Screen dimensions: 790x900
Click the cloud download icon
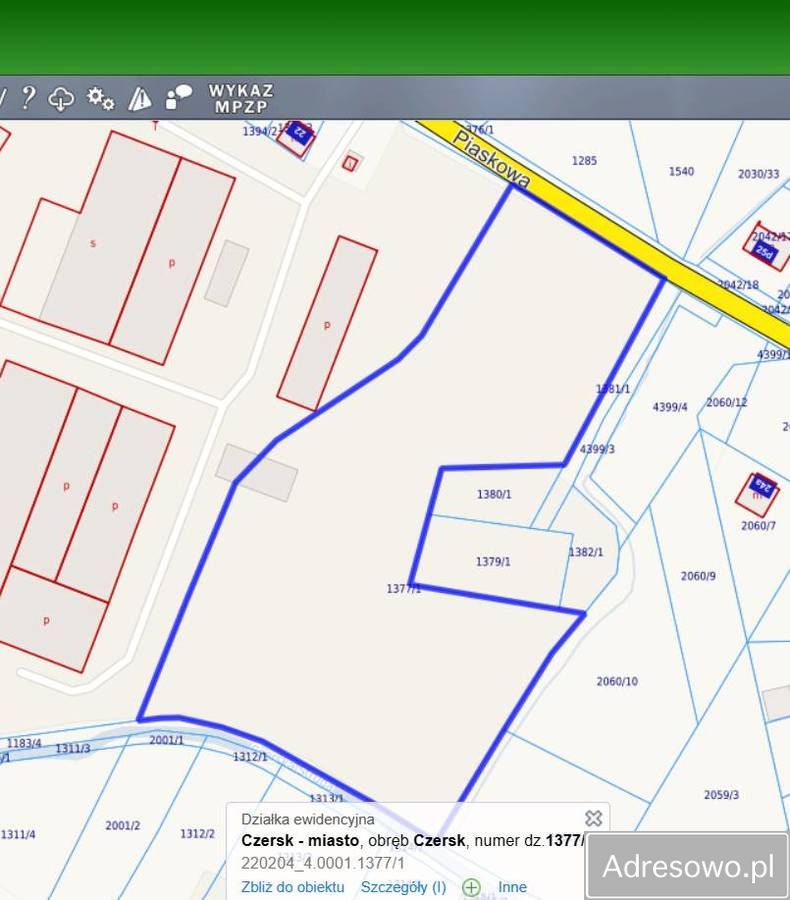click(x=61, y=99)
